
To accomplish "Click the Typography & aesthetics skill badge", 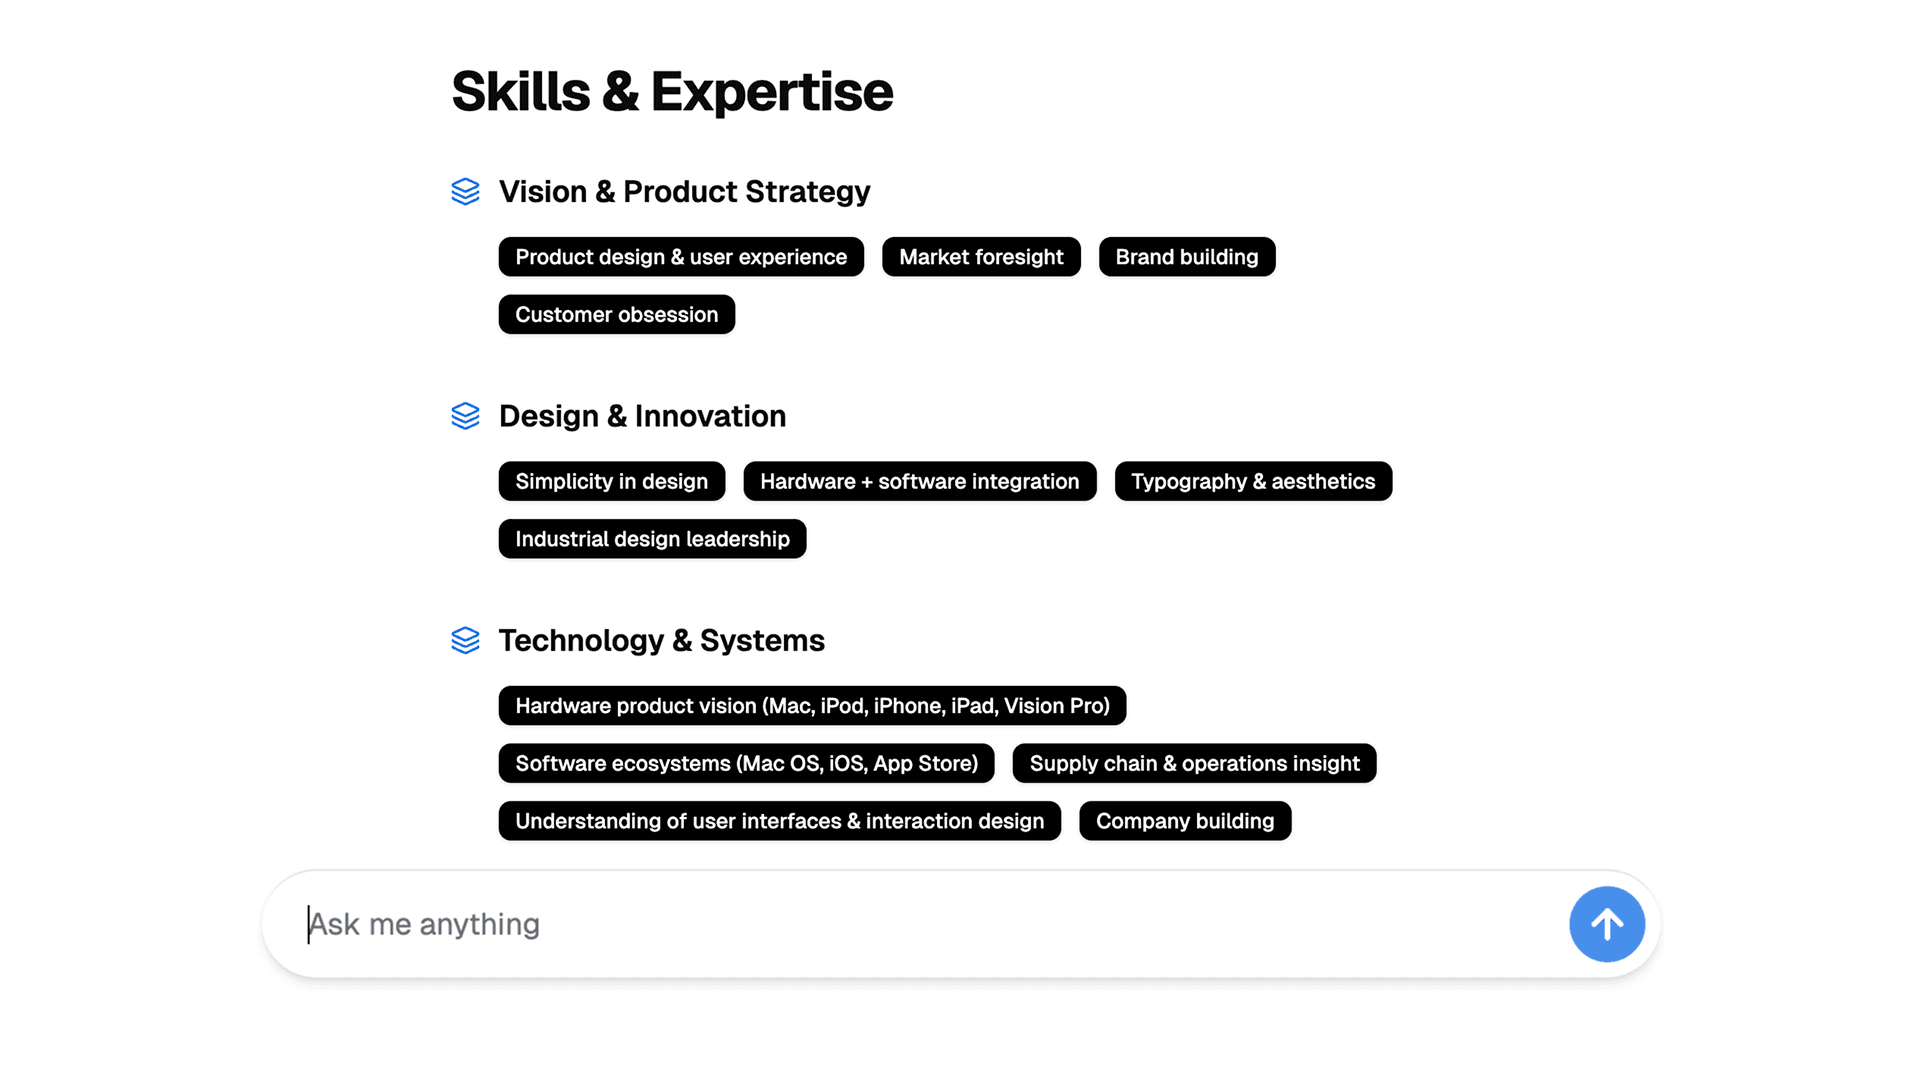I will [1253, 481].
